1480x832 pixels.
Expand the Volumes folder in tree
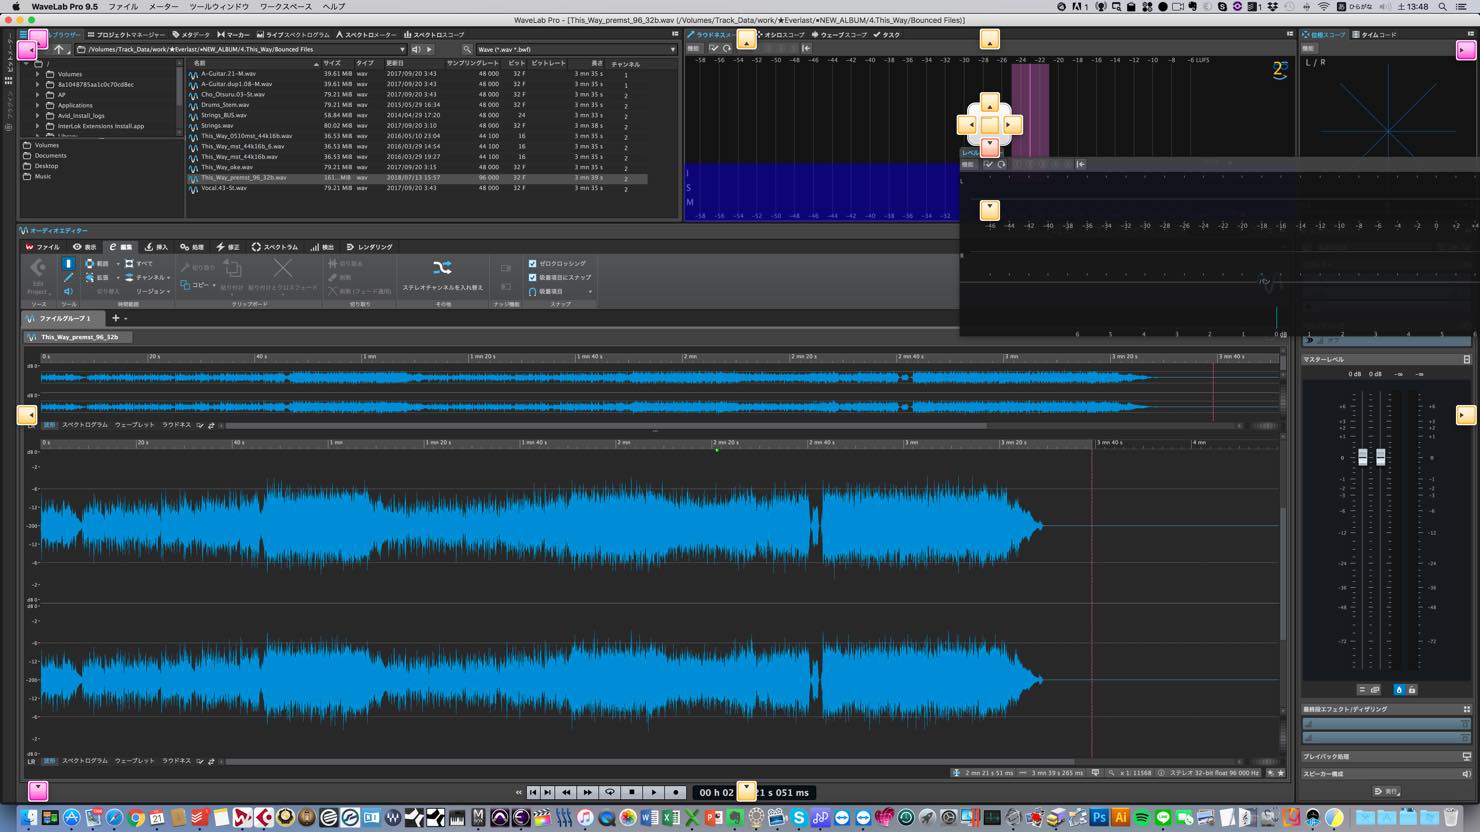38,74
